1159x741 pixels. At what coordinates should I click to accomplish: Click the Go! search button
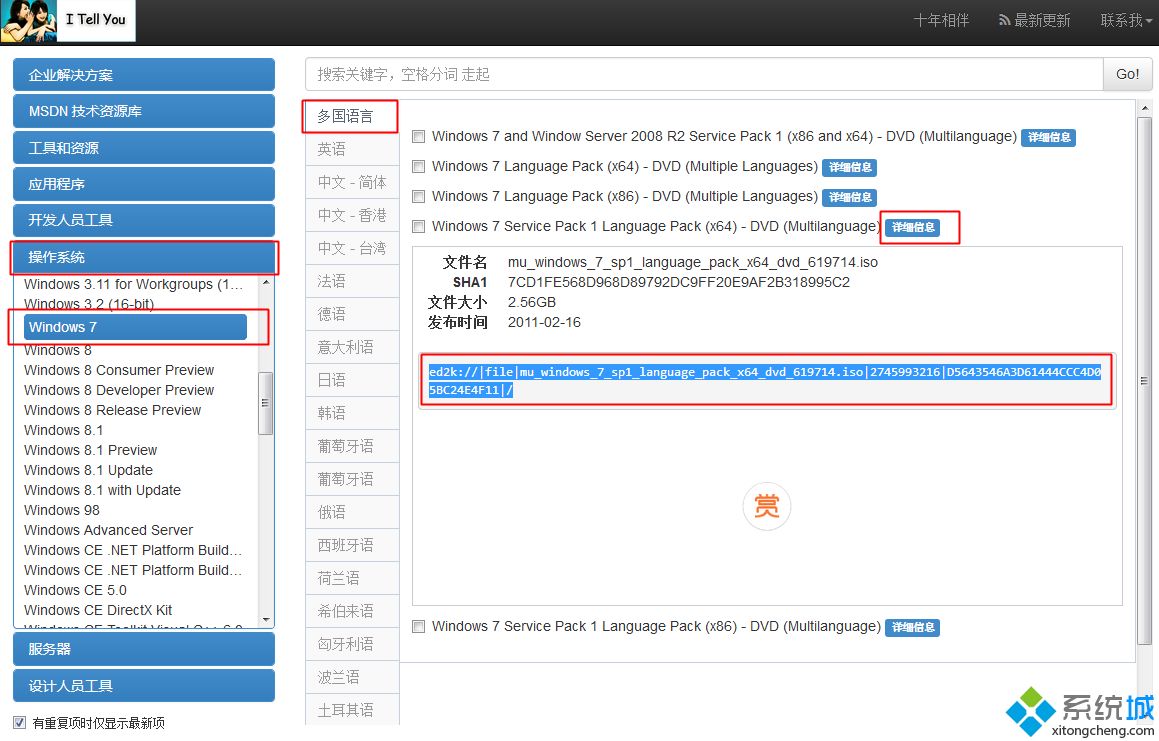[1127, 74]
